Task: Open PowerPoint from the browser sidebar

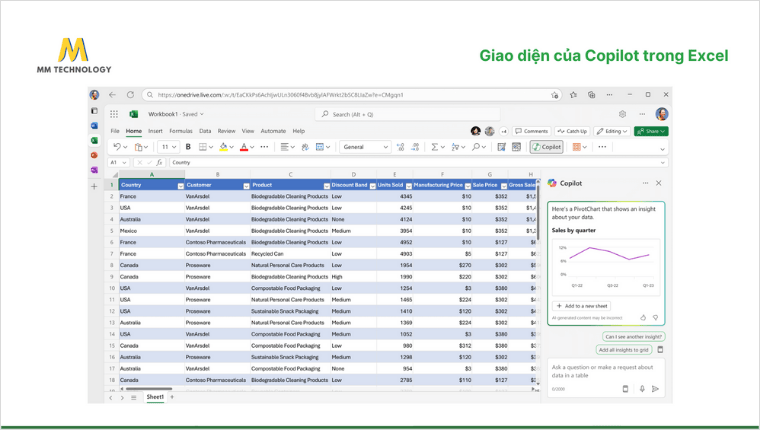Action: (x=94, y=155)
